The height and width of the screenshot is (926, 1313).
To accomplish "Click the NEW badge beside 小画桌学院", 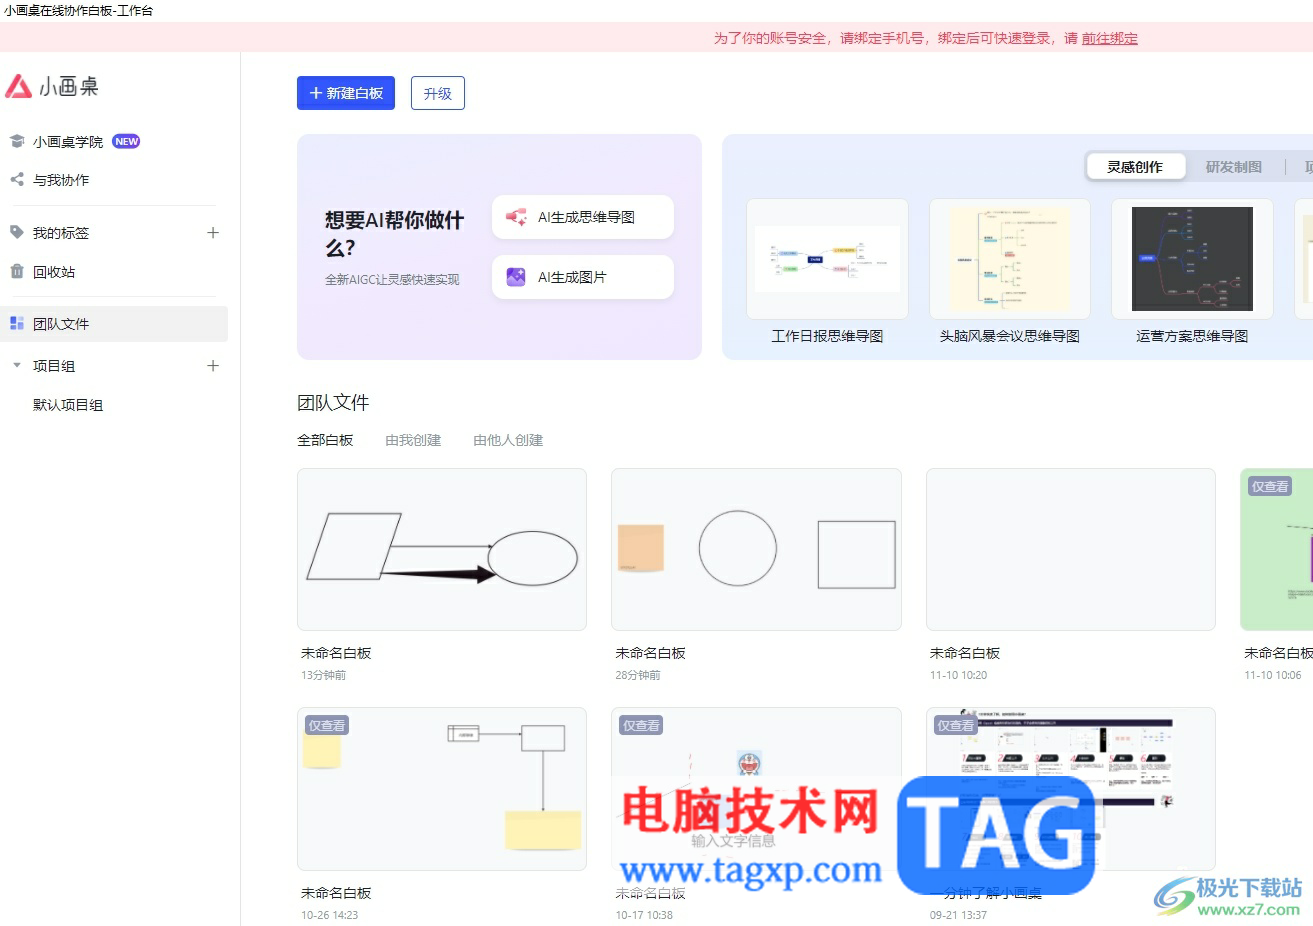I will point(126,142).
